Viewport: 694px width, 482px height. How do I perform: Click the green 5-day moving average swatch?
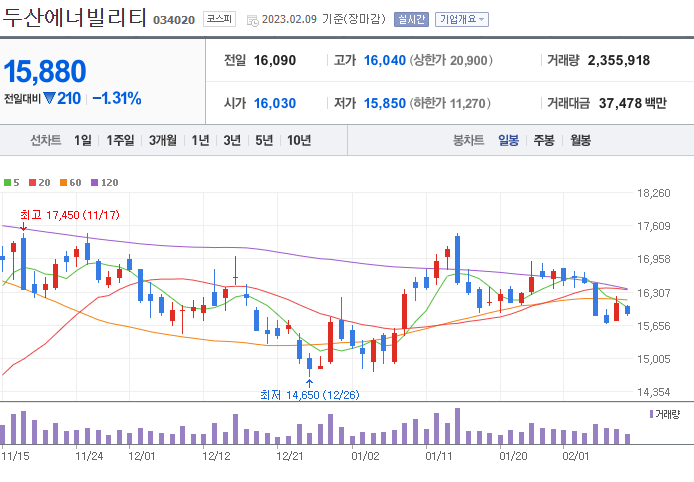click(x=8, y=182)
